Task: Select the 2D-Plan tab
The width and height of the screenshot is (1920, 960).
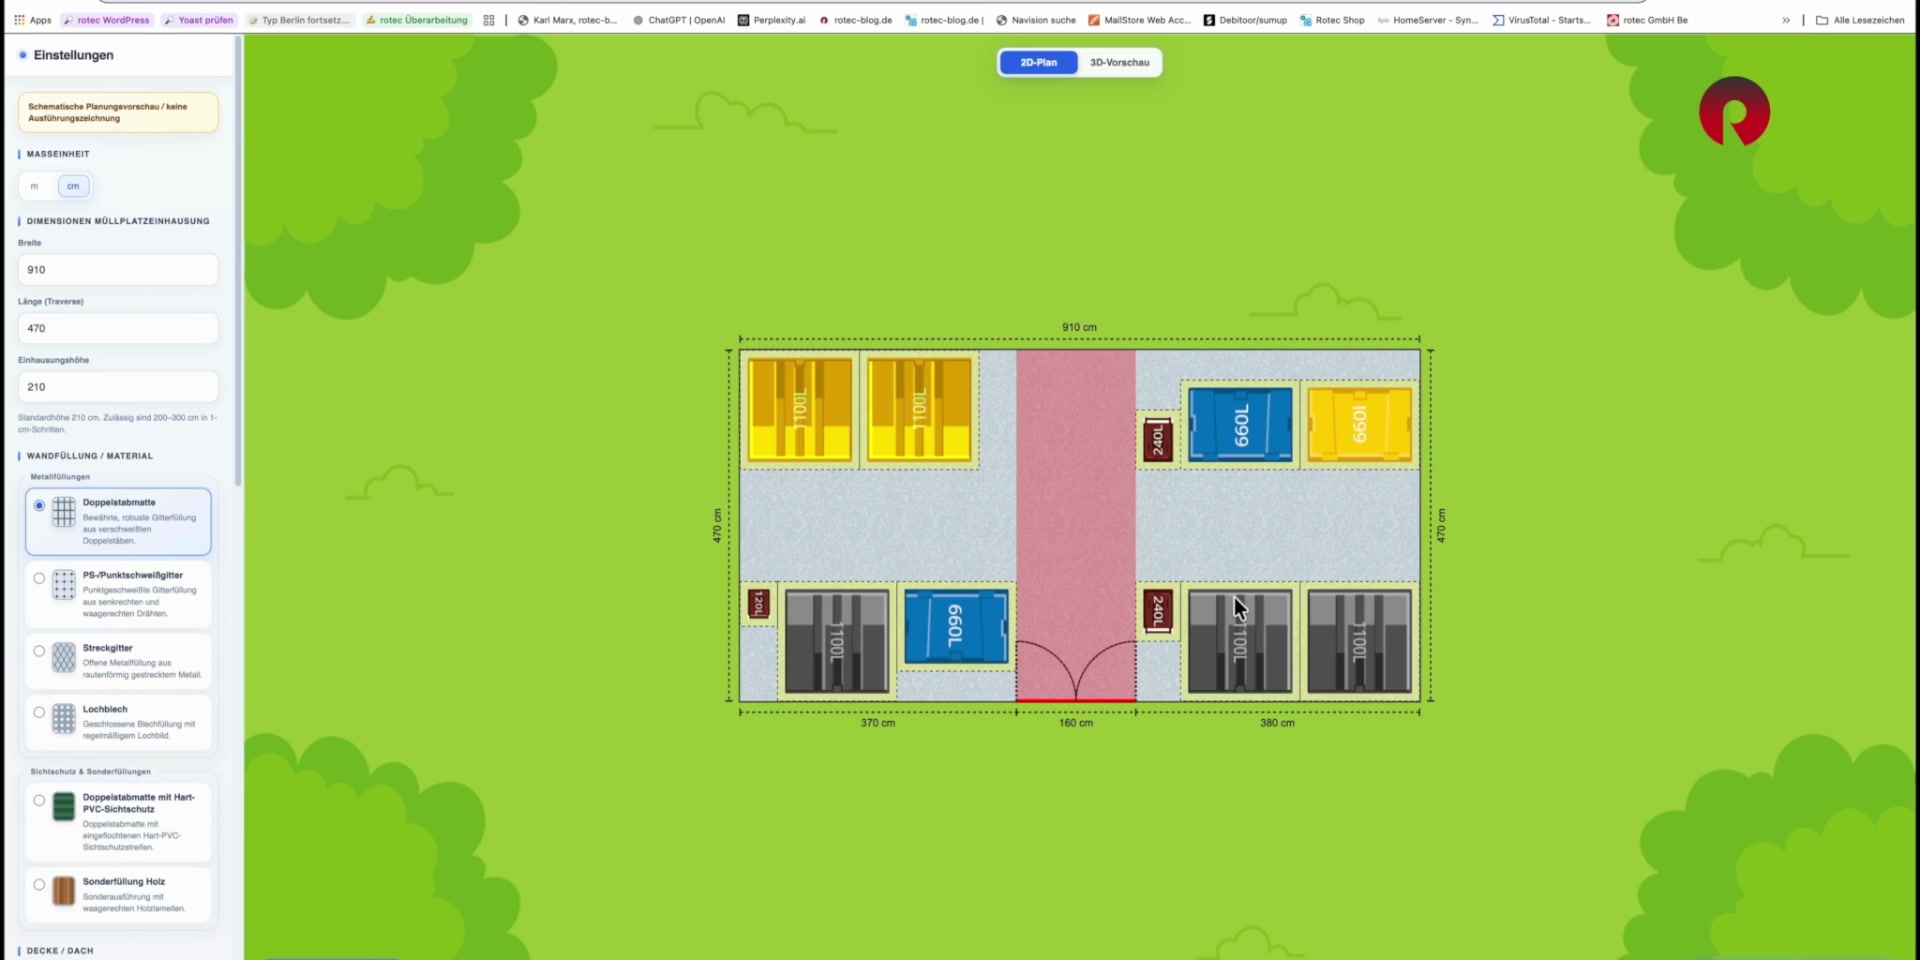Action: point(1038,62)
